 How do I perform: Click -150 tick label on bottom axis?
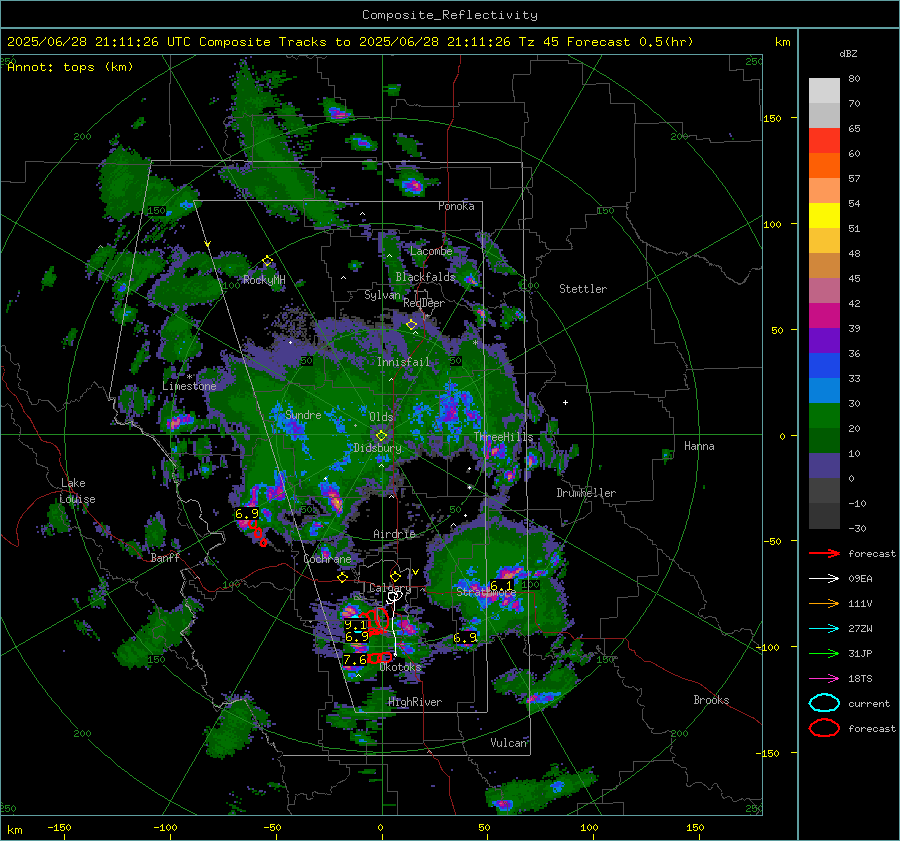(59, 827)
